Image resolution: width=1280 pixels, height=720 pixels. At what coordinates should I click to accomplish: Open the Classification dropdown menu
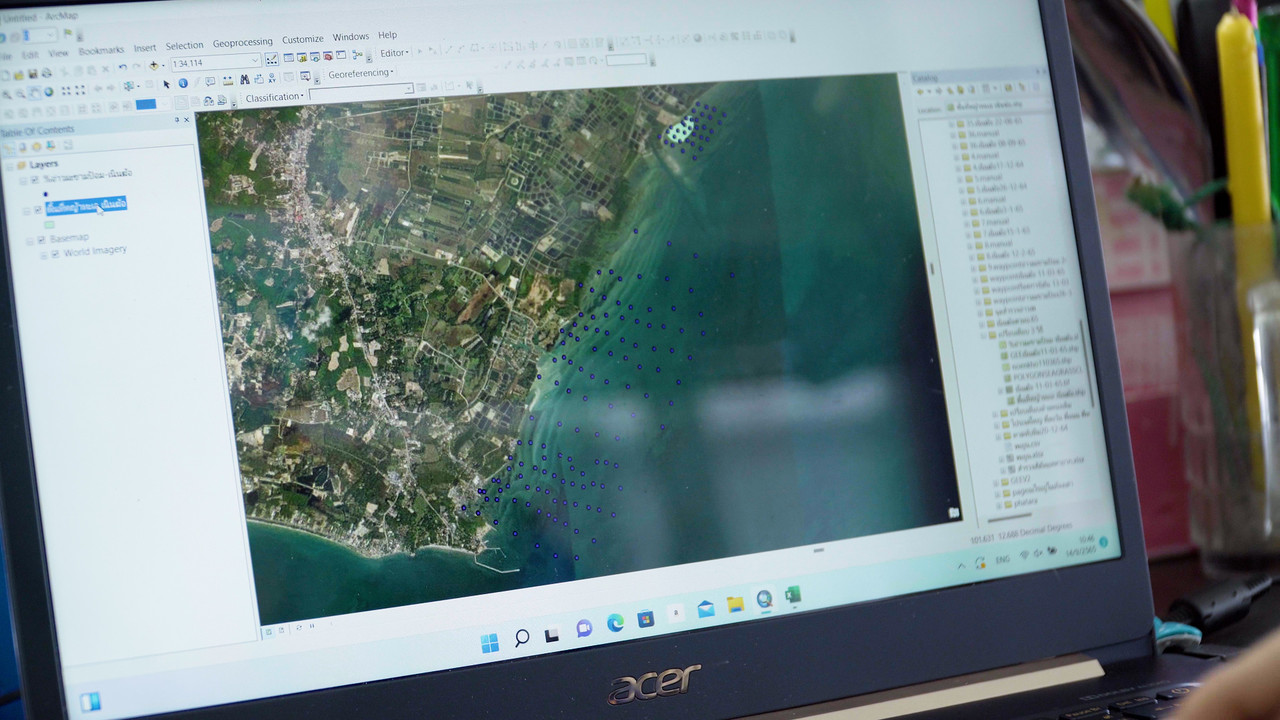[x=275, y=97]
